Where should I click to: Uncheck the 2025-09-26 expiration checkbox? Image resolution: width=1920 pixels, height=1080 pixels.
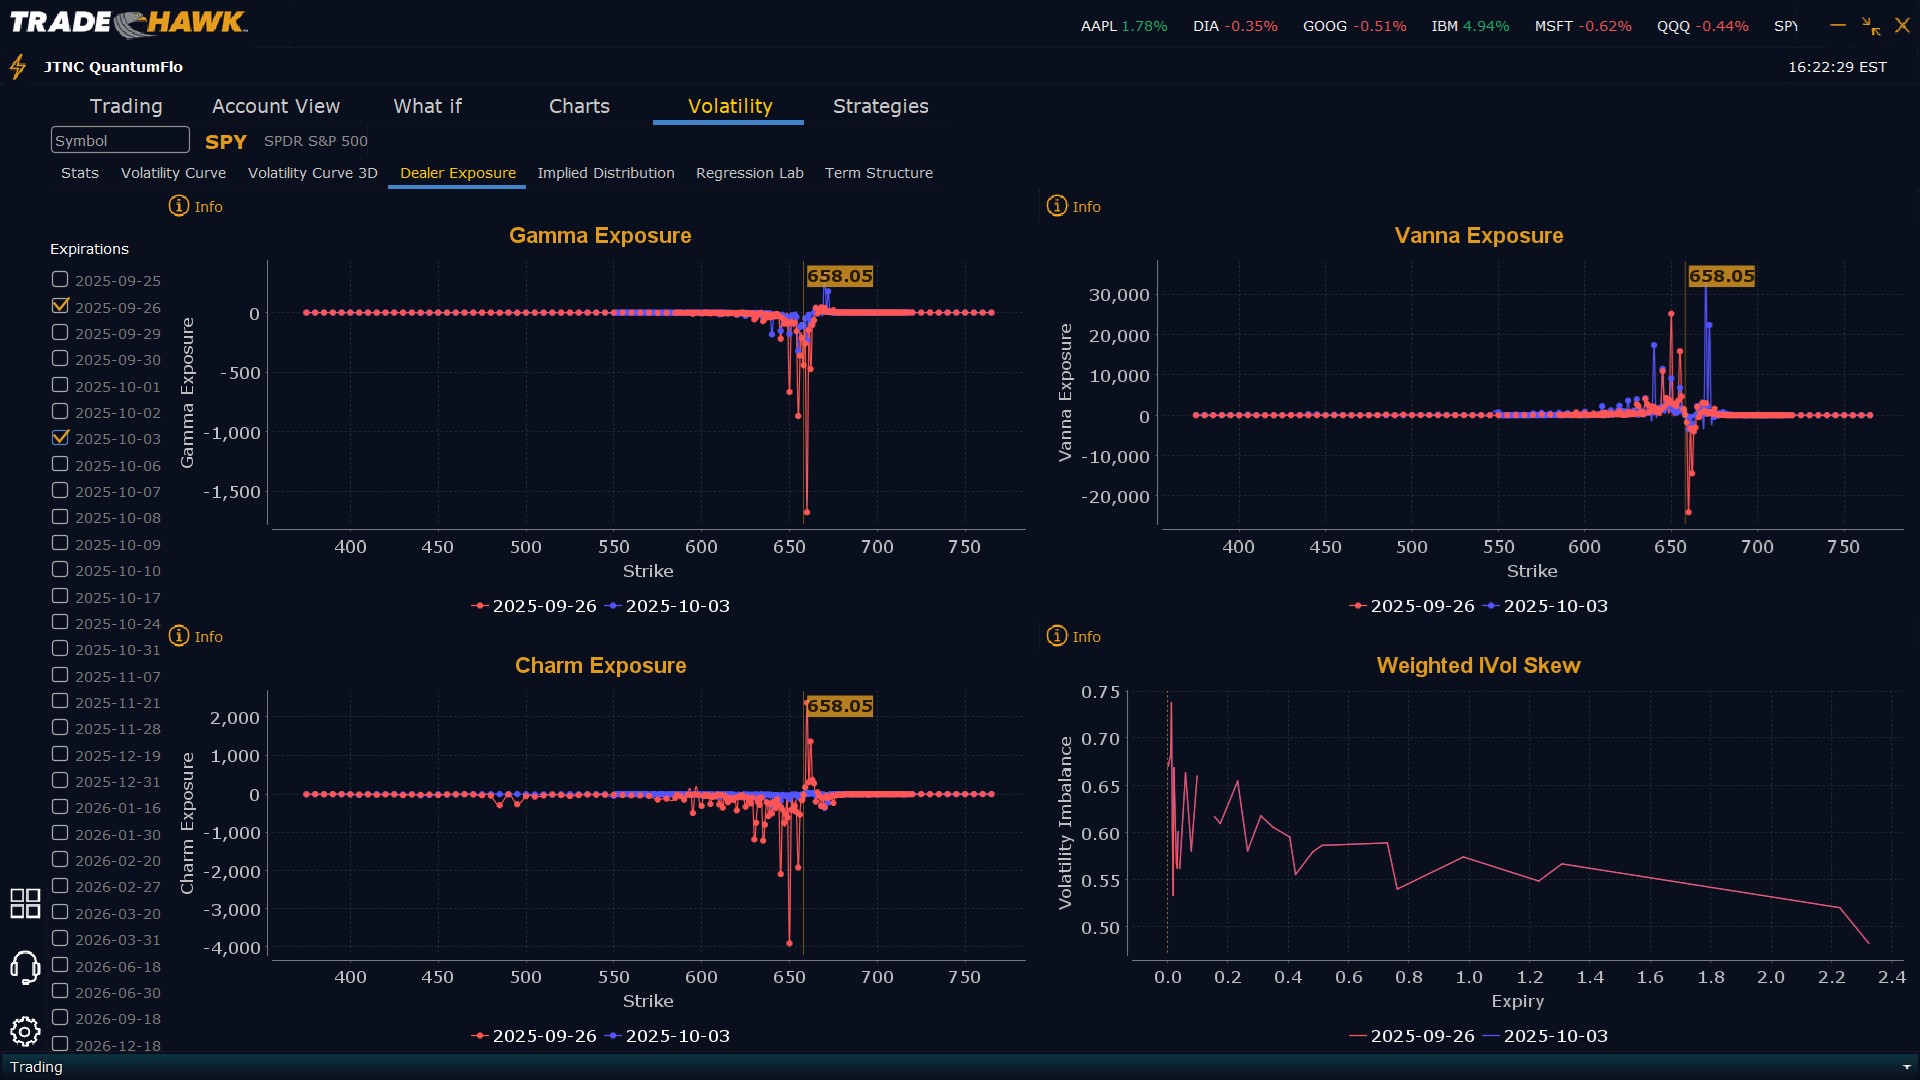pos(60,306)
